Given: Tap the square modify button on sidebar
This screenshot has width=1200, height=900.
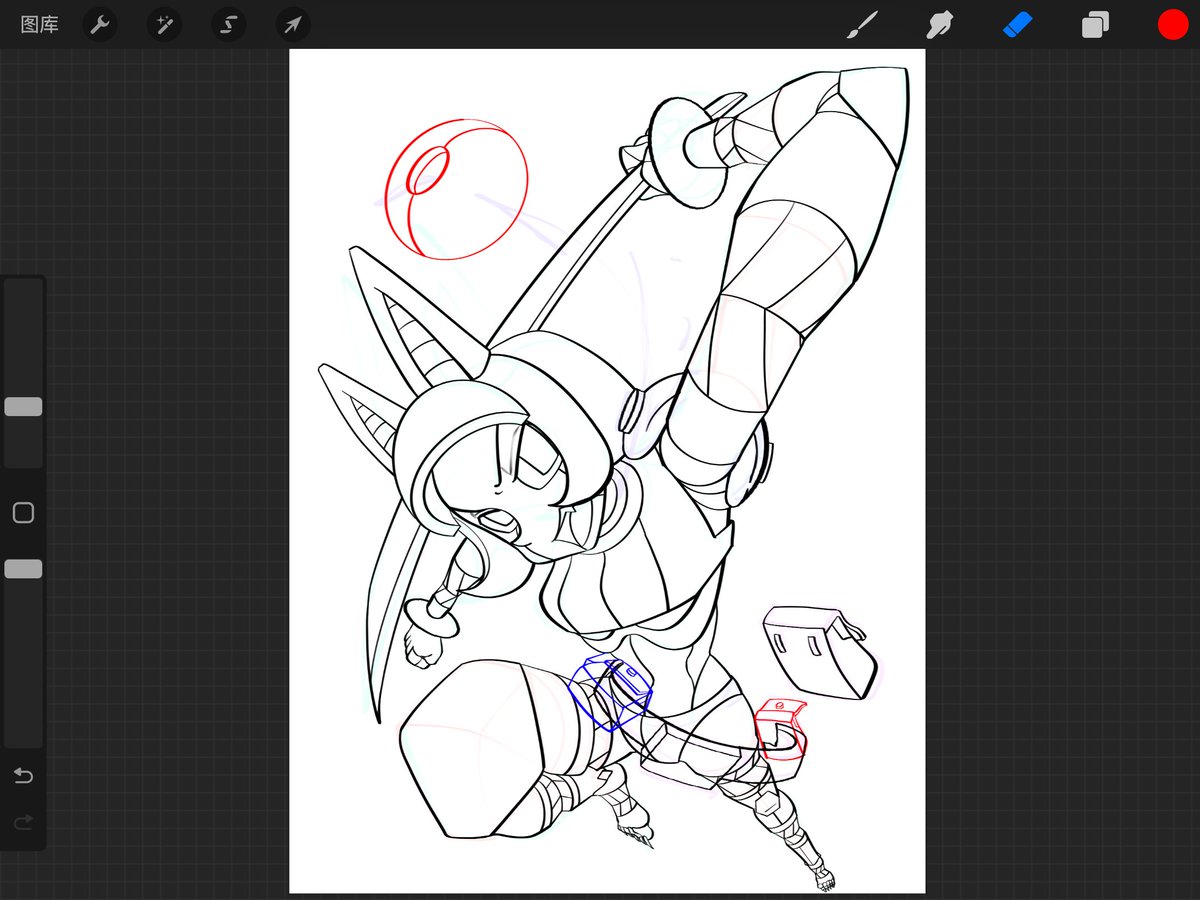Looking at the screenshot, I should coord(23,513).
